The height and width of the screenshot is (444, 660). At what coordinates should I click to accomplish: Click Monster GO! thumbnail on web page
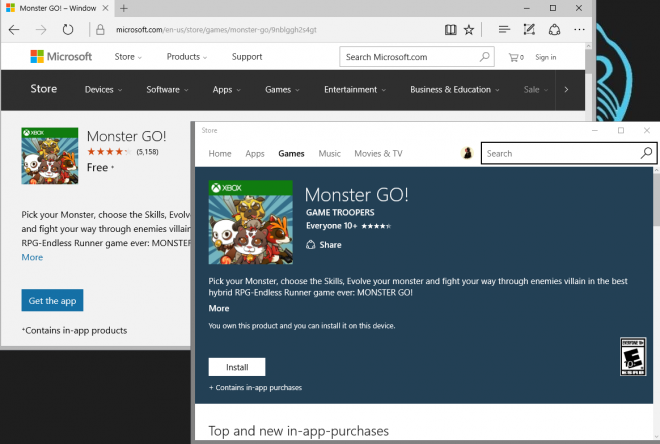50,156
